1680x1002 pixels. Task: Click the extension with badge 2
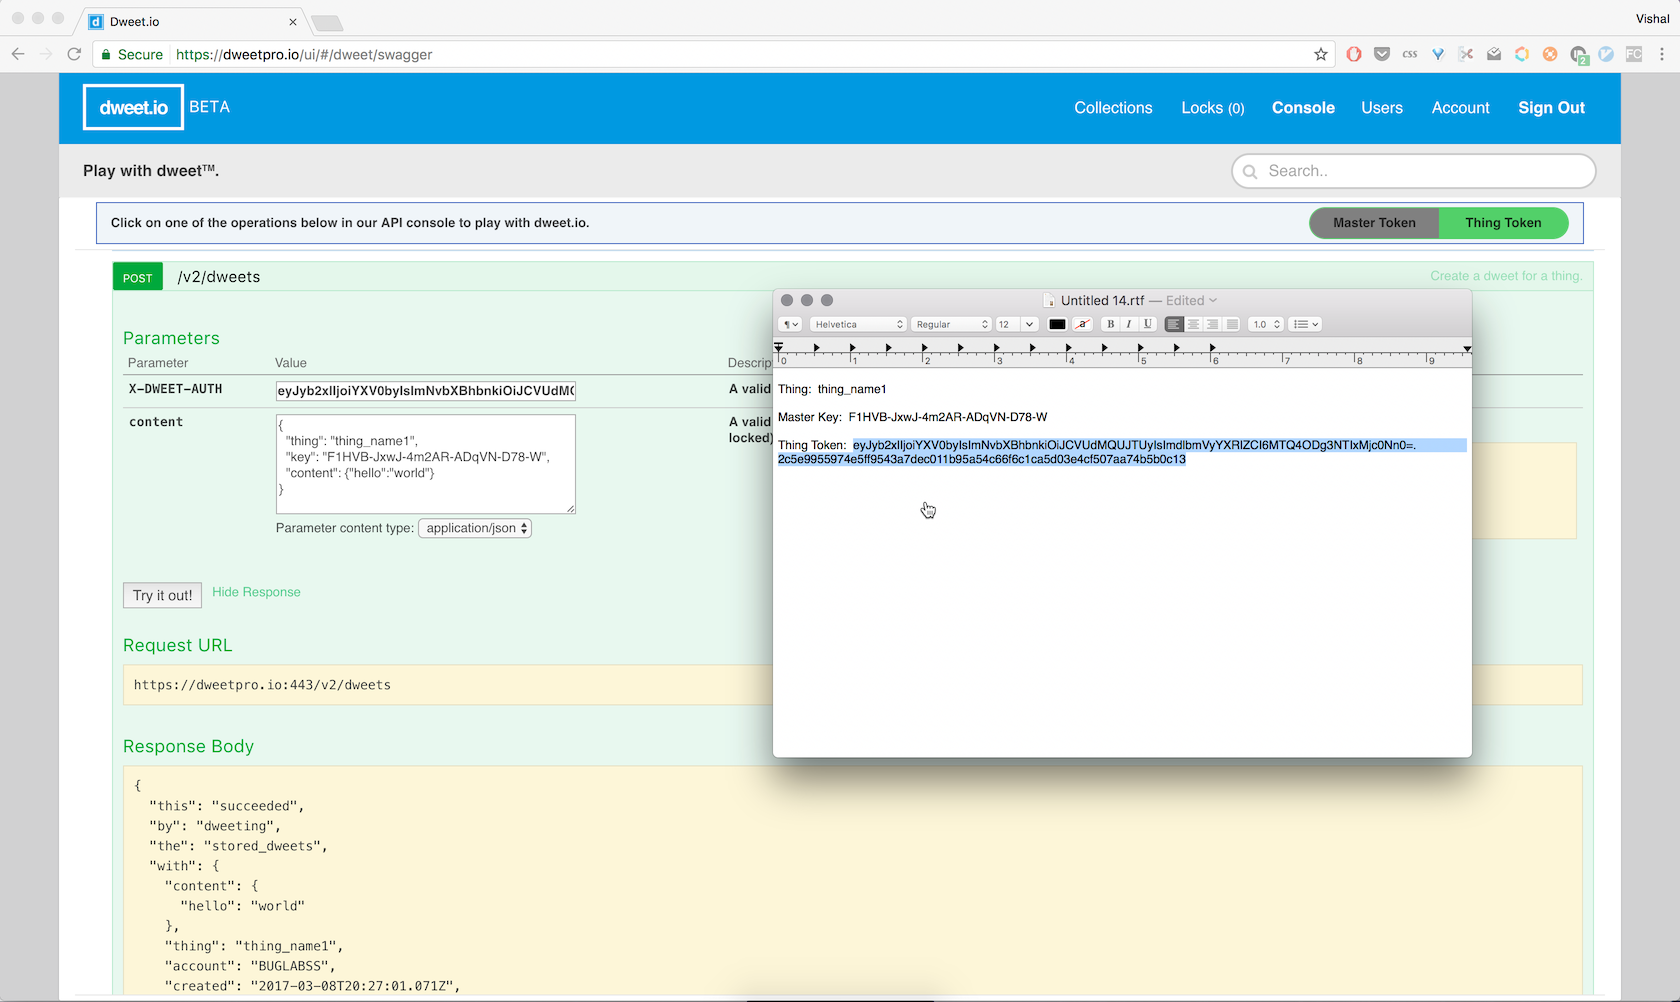click(x=1579, y=55)
